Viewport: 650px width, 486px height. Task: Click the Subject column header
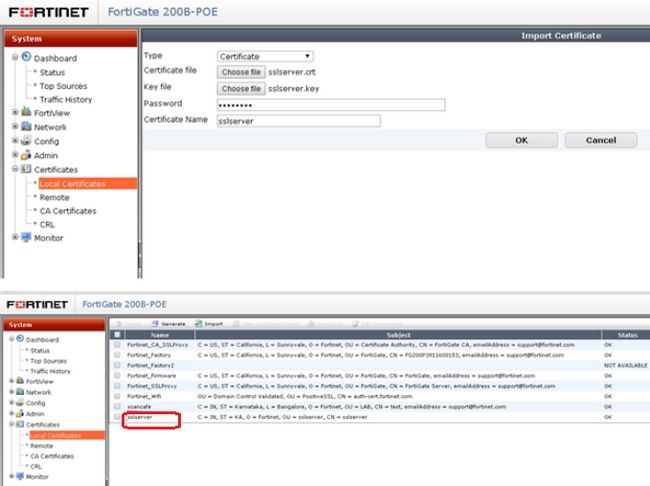click(x=398, y=335)
